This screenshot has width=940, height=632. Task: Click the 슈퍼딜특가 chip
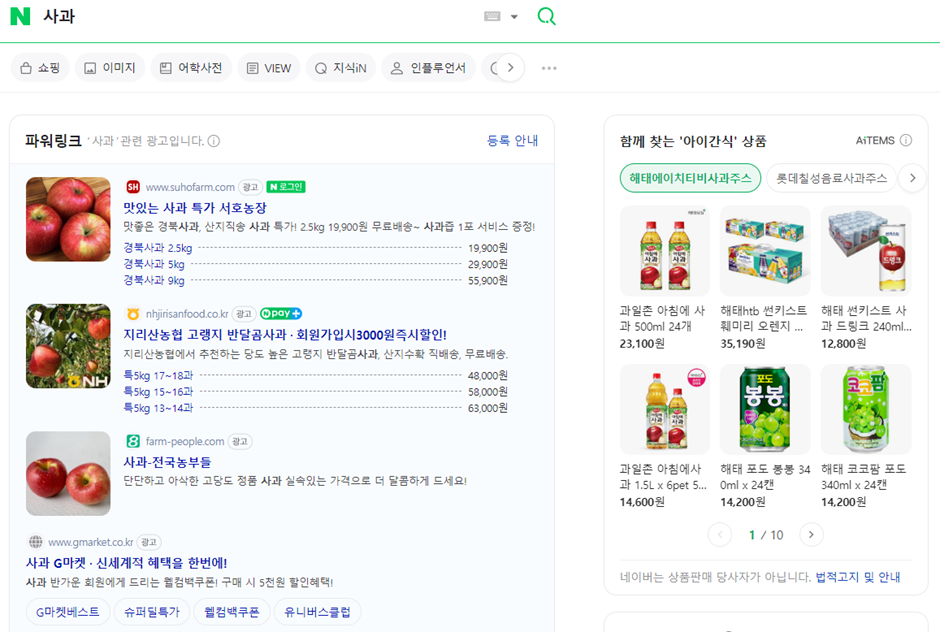[152, 612]
